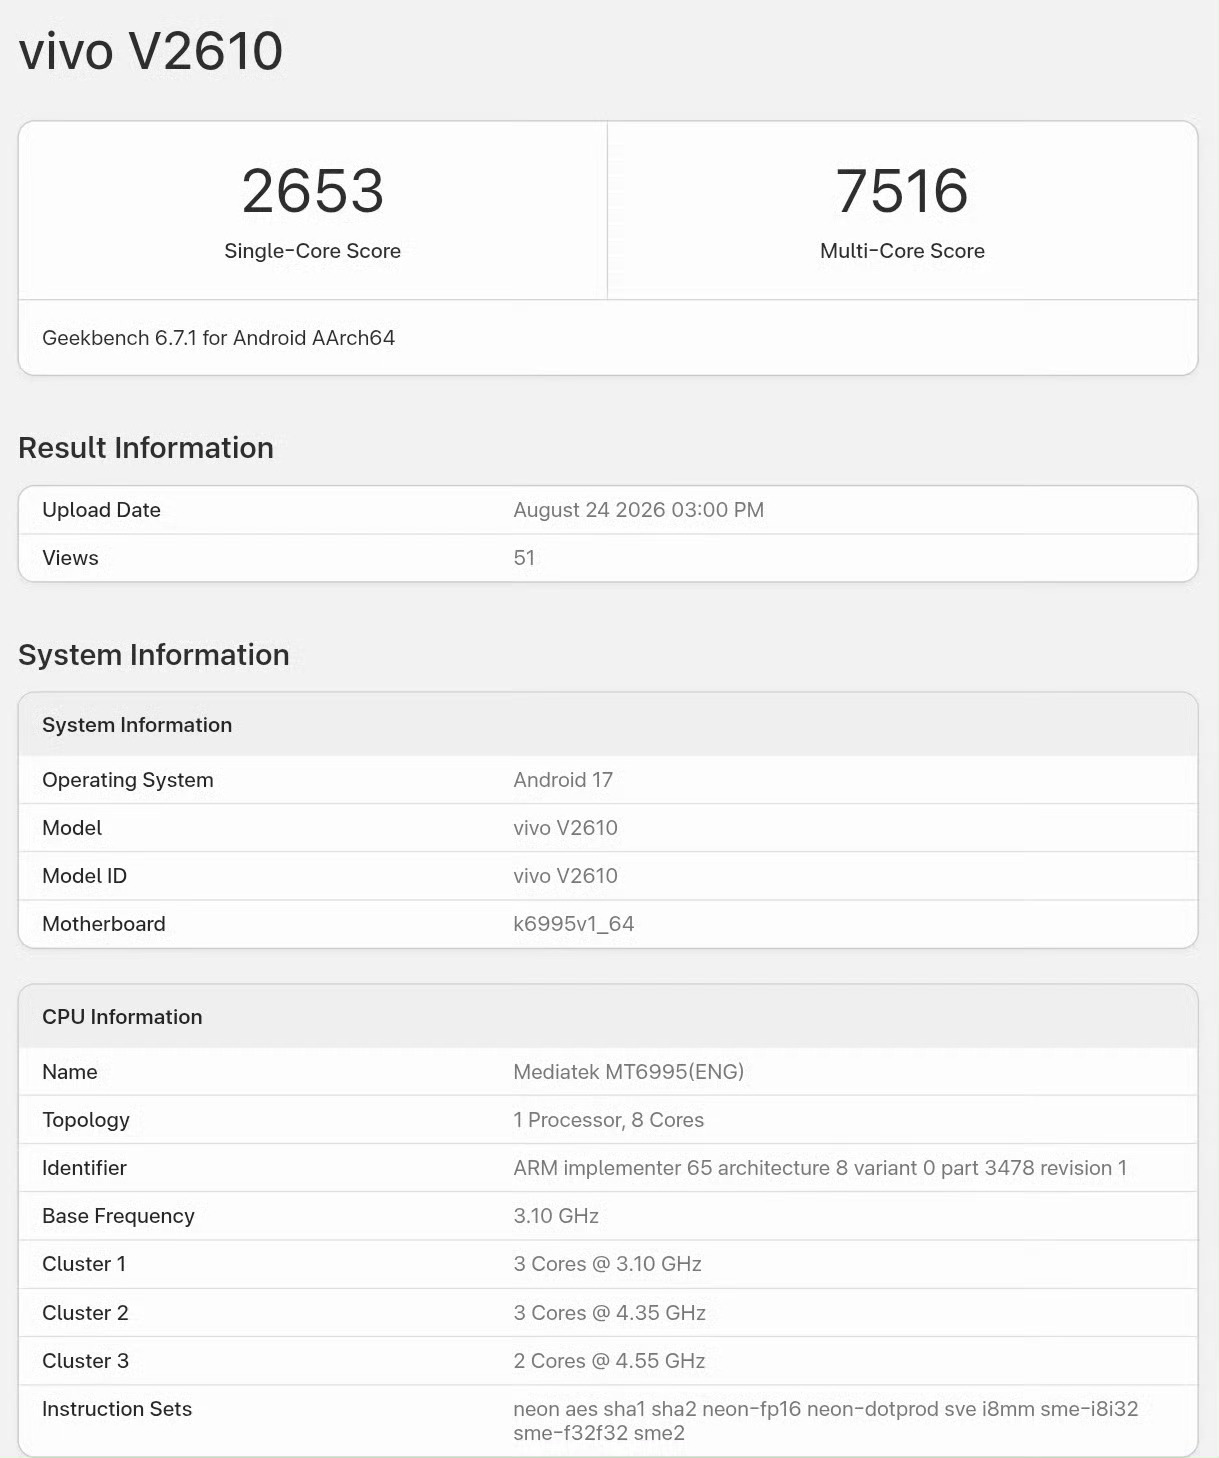Select the 'neon aes sha1 sha2' instruction sets value
Image resolution: width=1219 pixels, height=1458 pixels.
tap(826, 1421)
